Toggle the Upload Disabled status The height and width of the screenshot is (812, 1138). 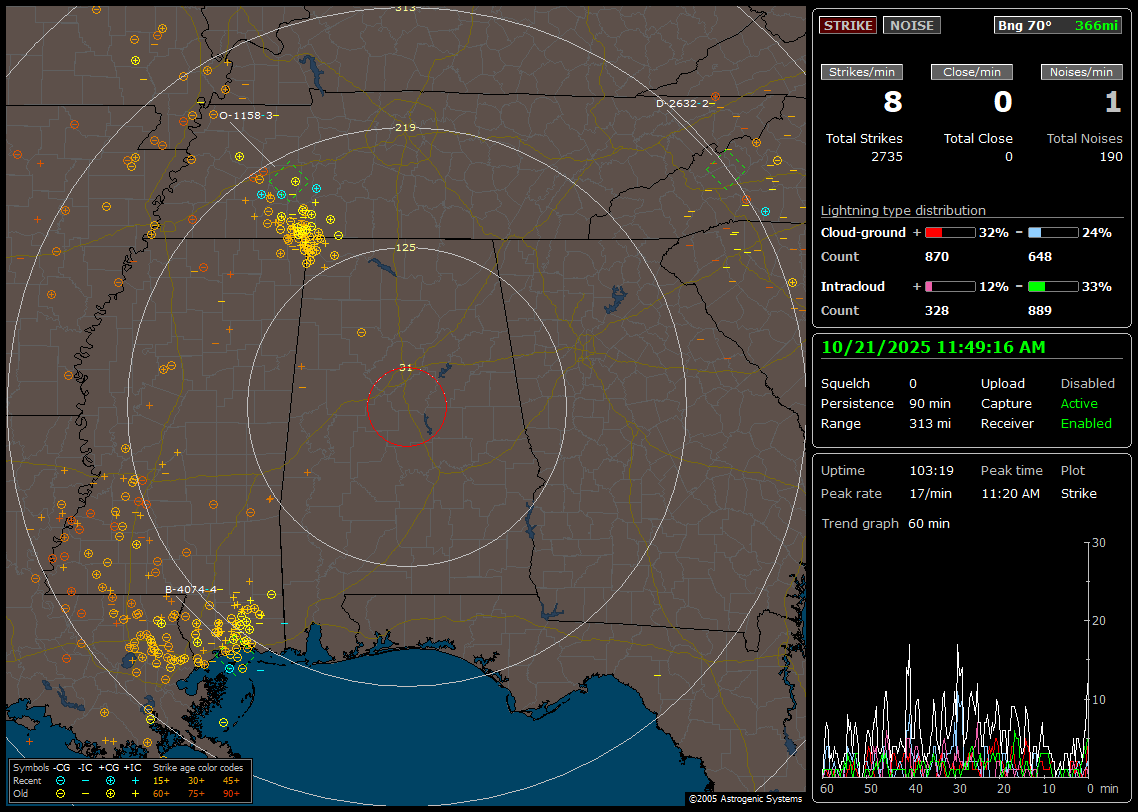point(1087,384)
